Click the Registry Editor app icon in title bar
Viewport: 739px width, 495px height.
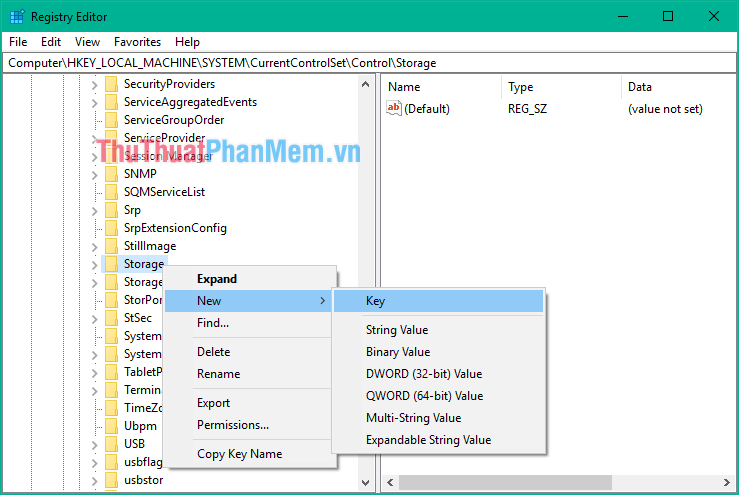(x=17, y=16)
